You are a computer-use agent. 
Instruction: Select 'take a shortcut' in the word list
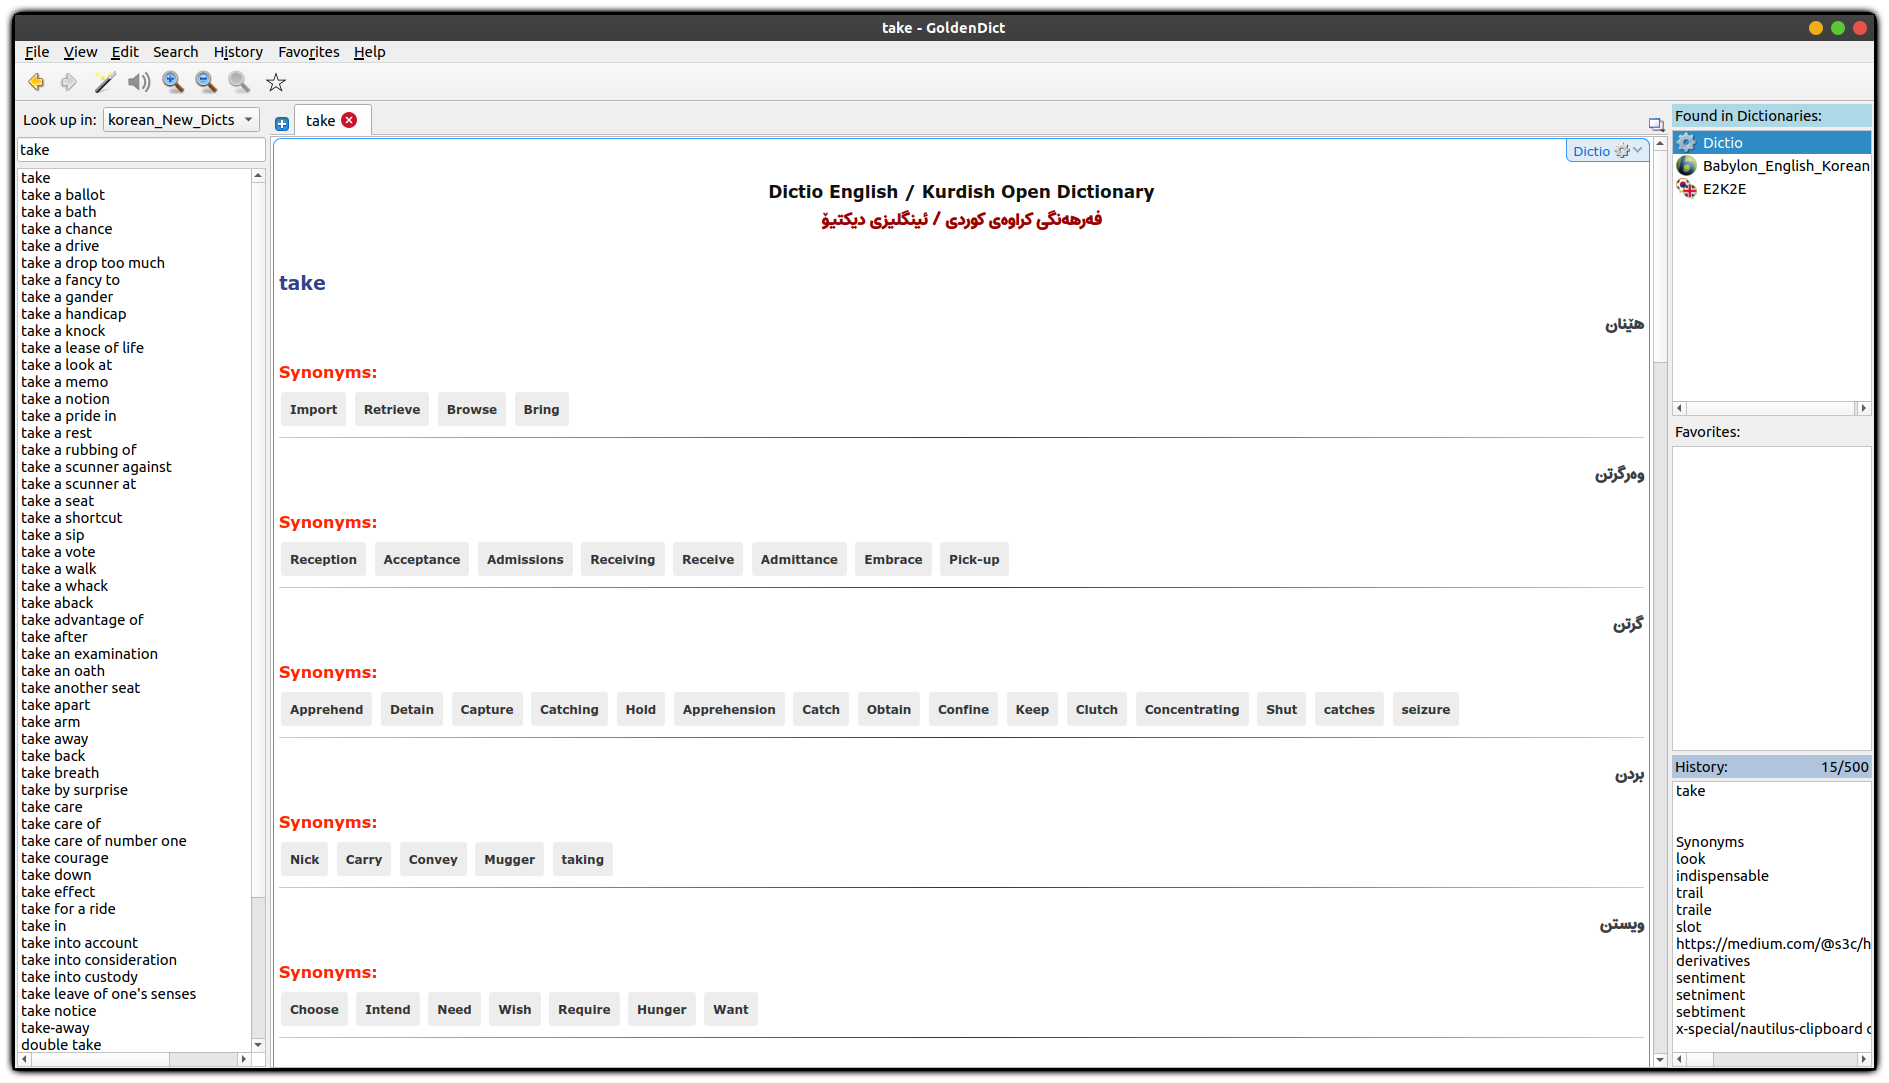[72, 518]
